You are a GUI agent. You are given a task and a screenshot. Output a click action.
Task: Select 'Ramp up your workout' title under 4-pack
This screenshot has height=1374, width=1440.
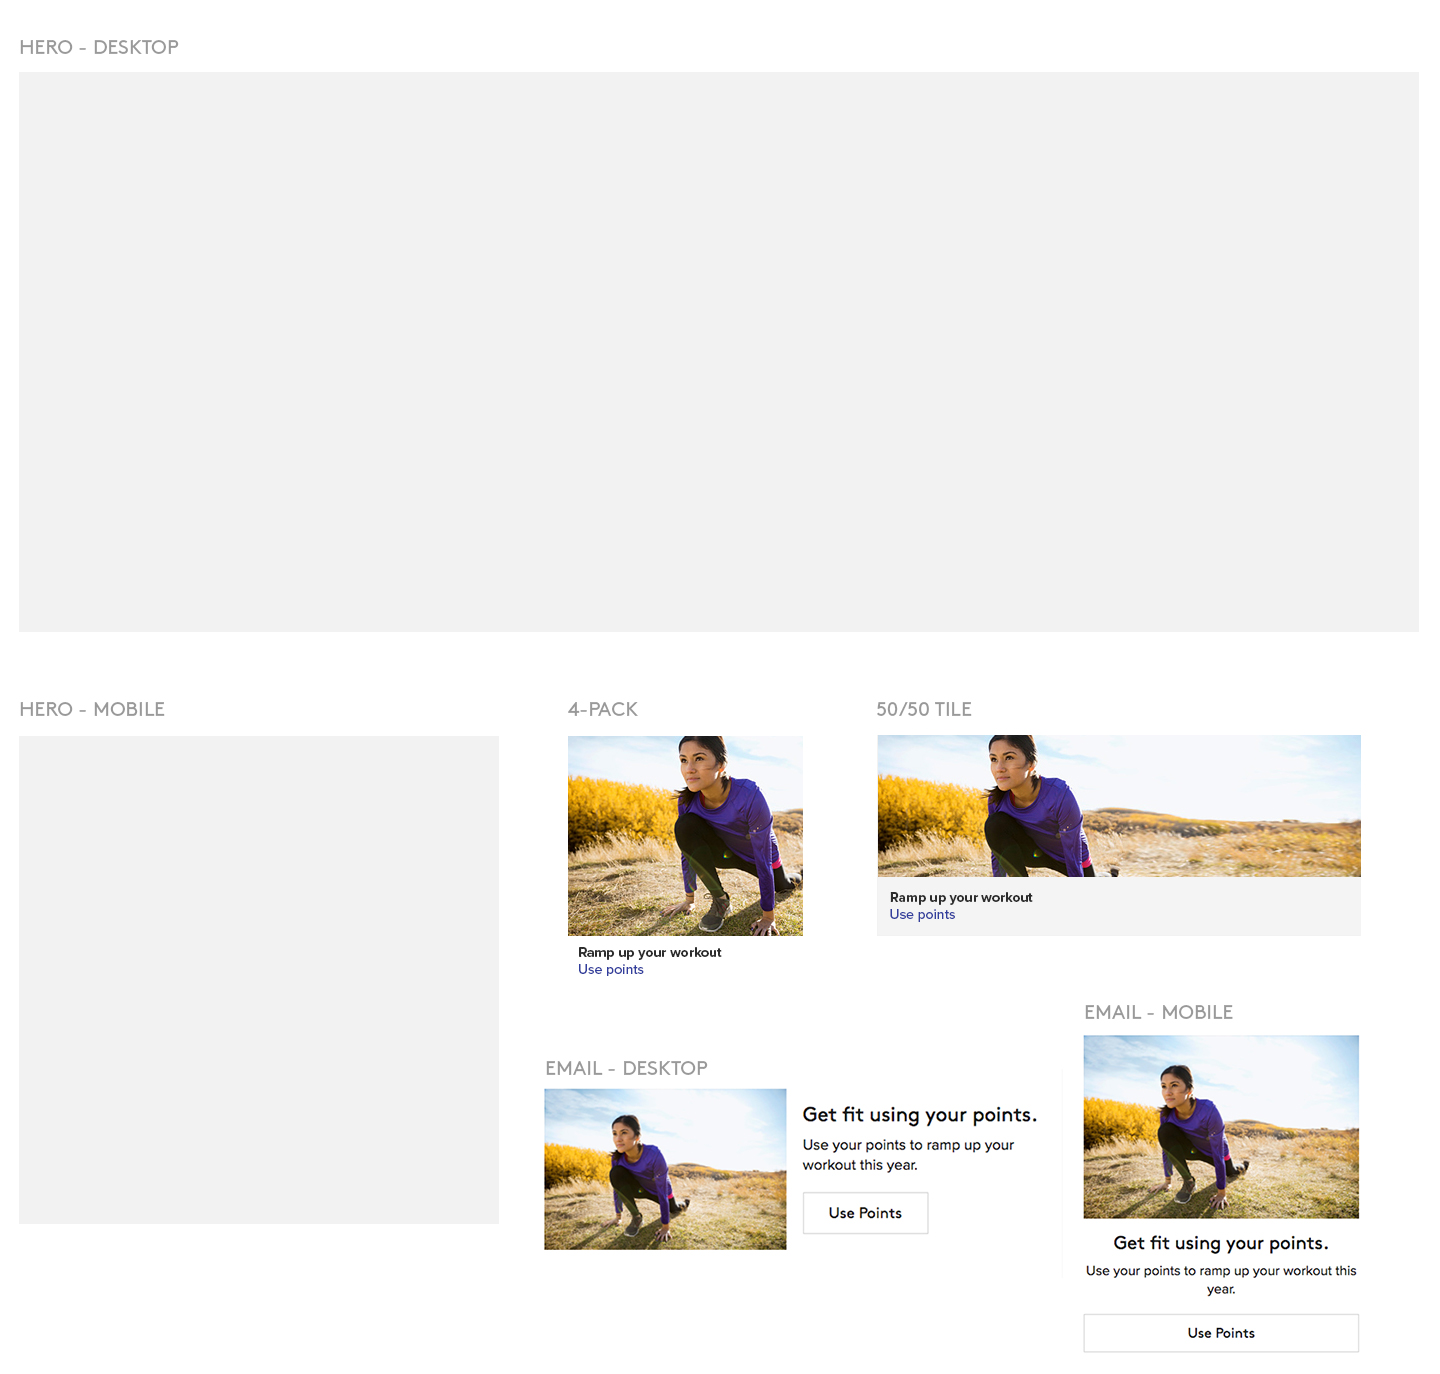click(649, 953)
